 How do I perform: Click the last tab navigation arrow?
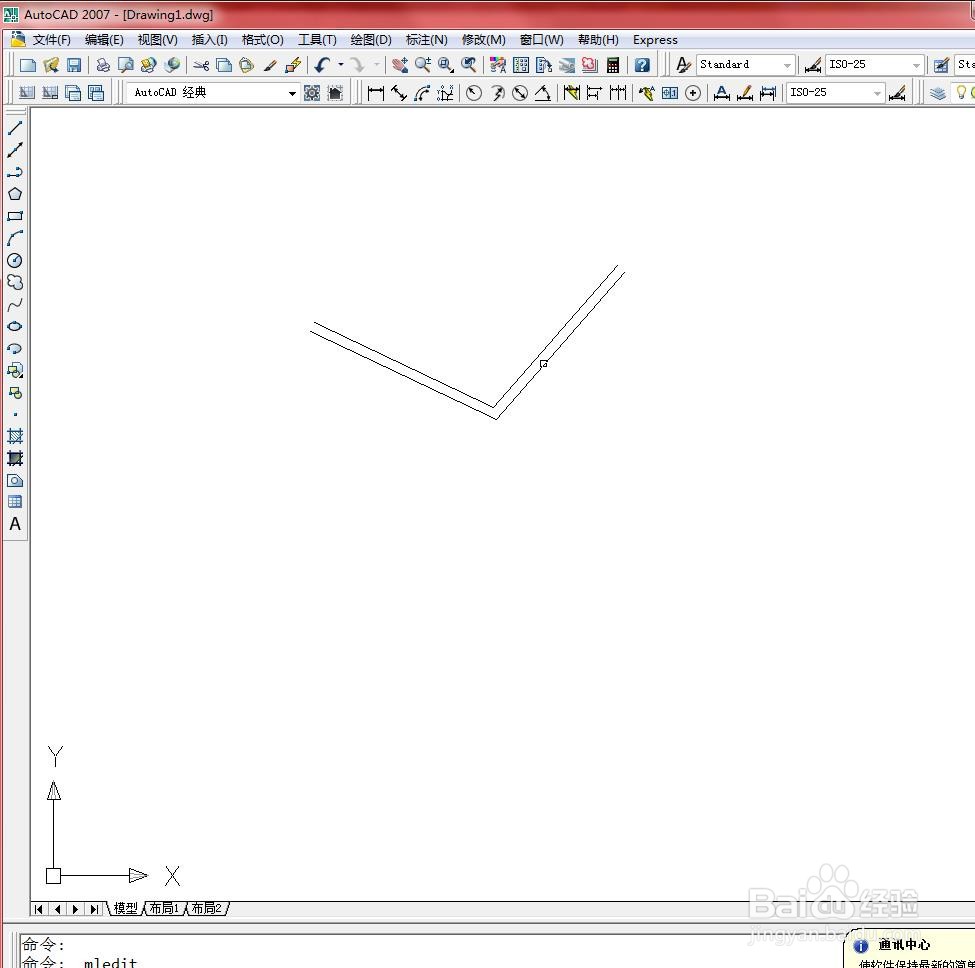tap(94, 909)
